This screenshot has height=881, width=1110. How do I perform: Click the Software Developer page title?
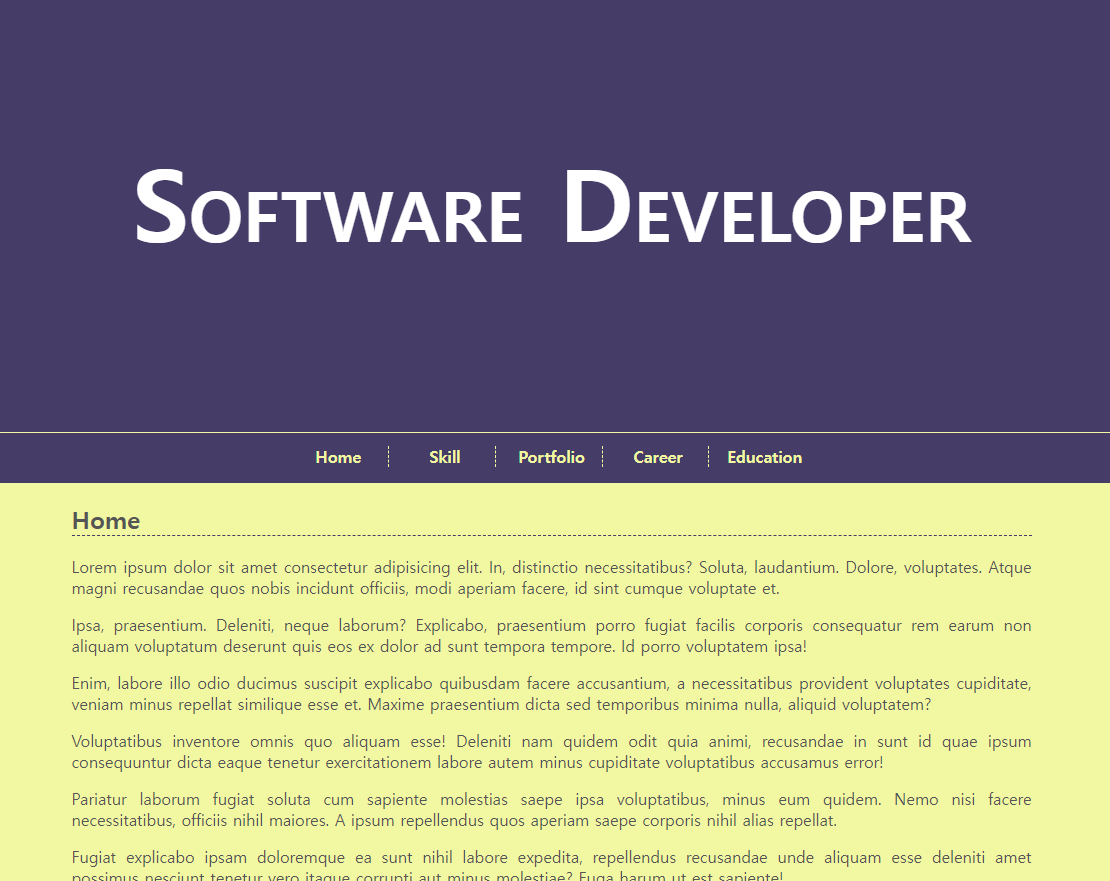[x=553, y=210]
